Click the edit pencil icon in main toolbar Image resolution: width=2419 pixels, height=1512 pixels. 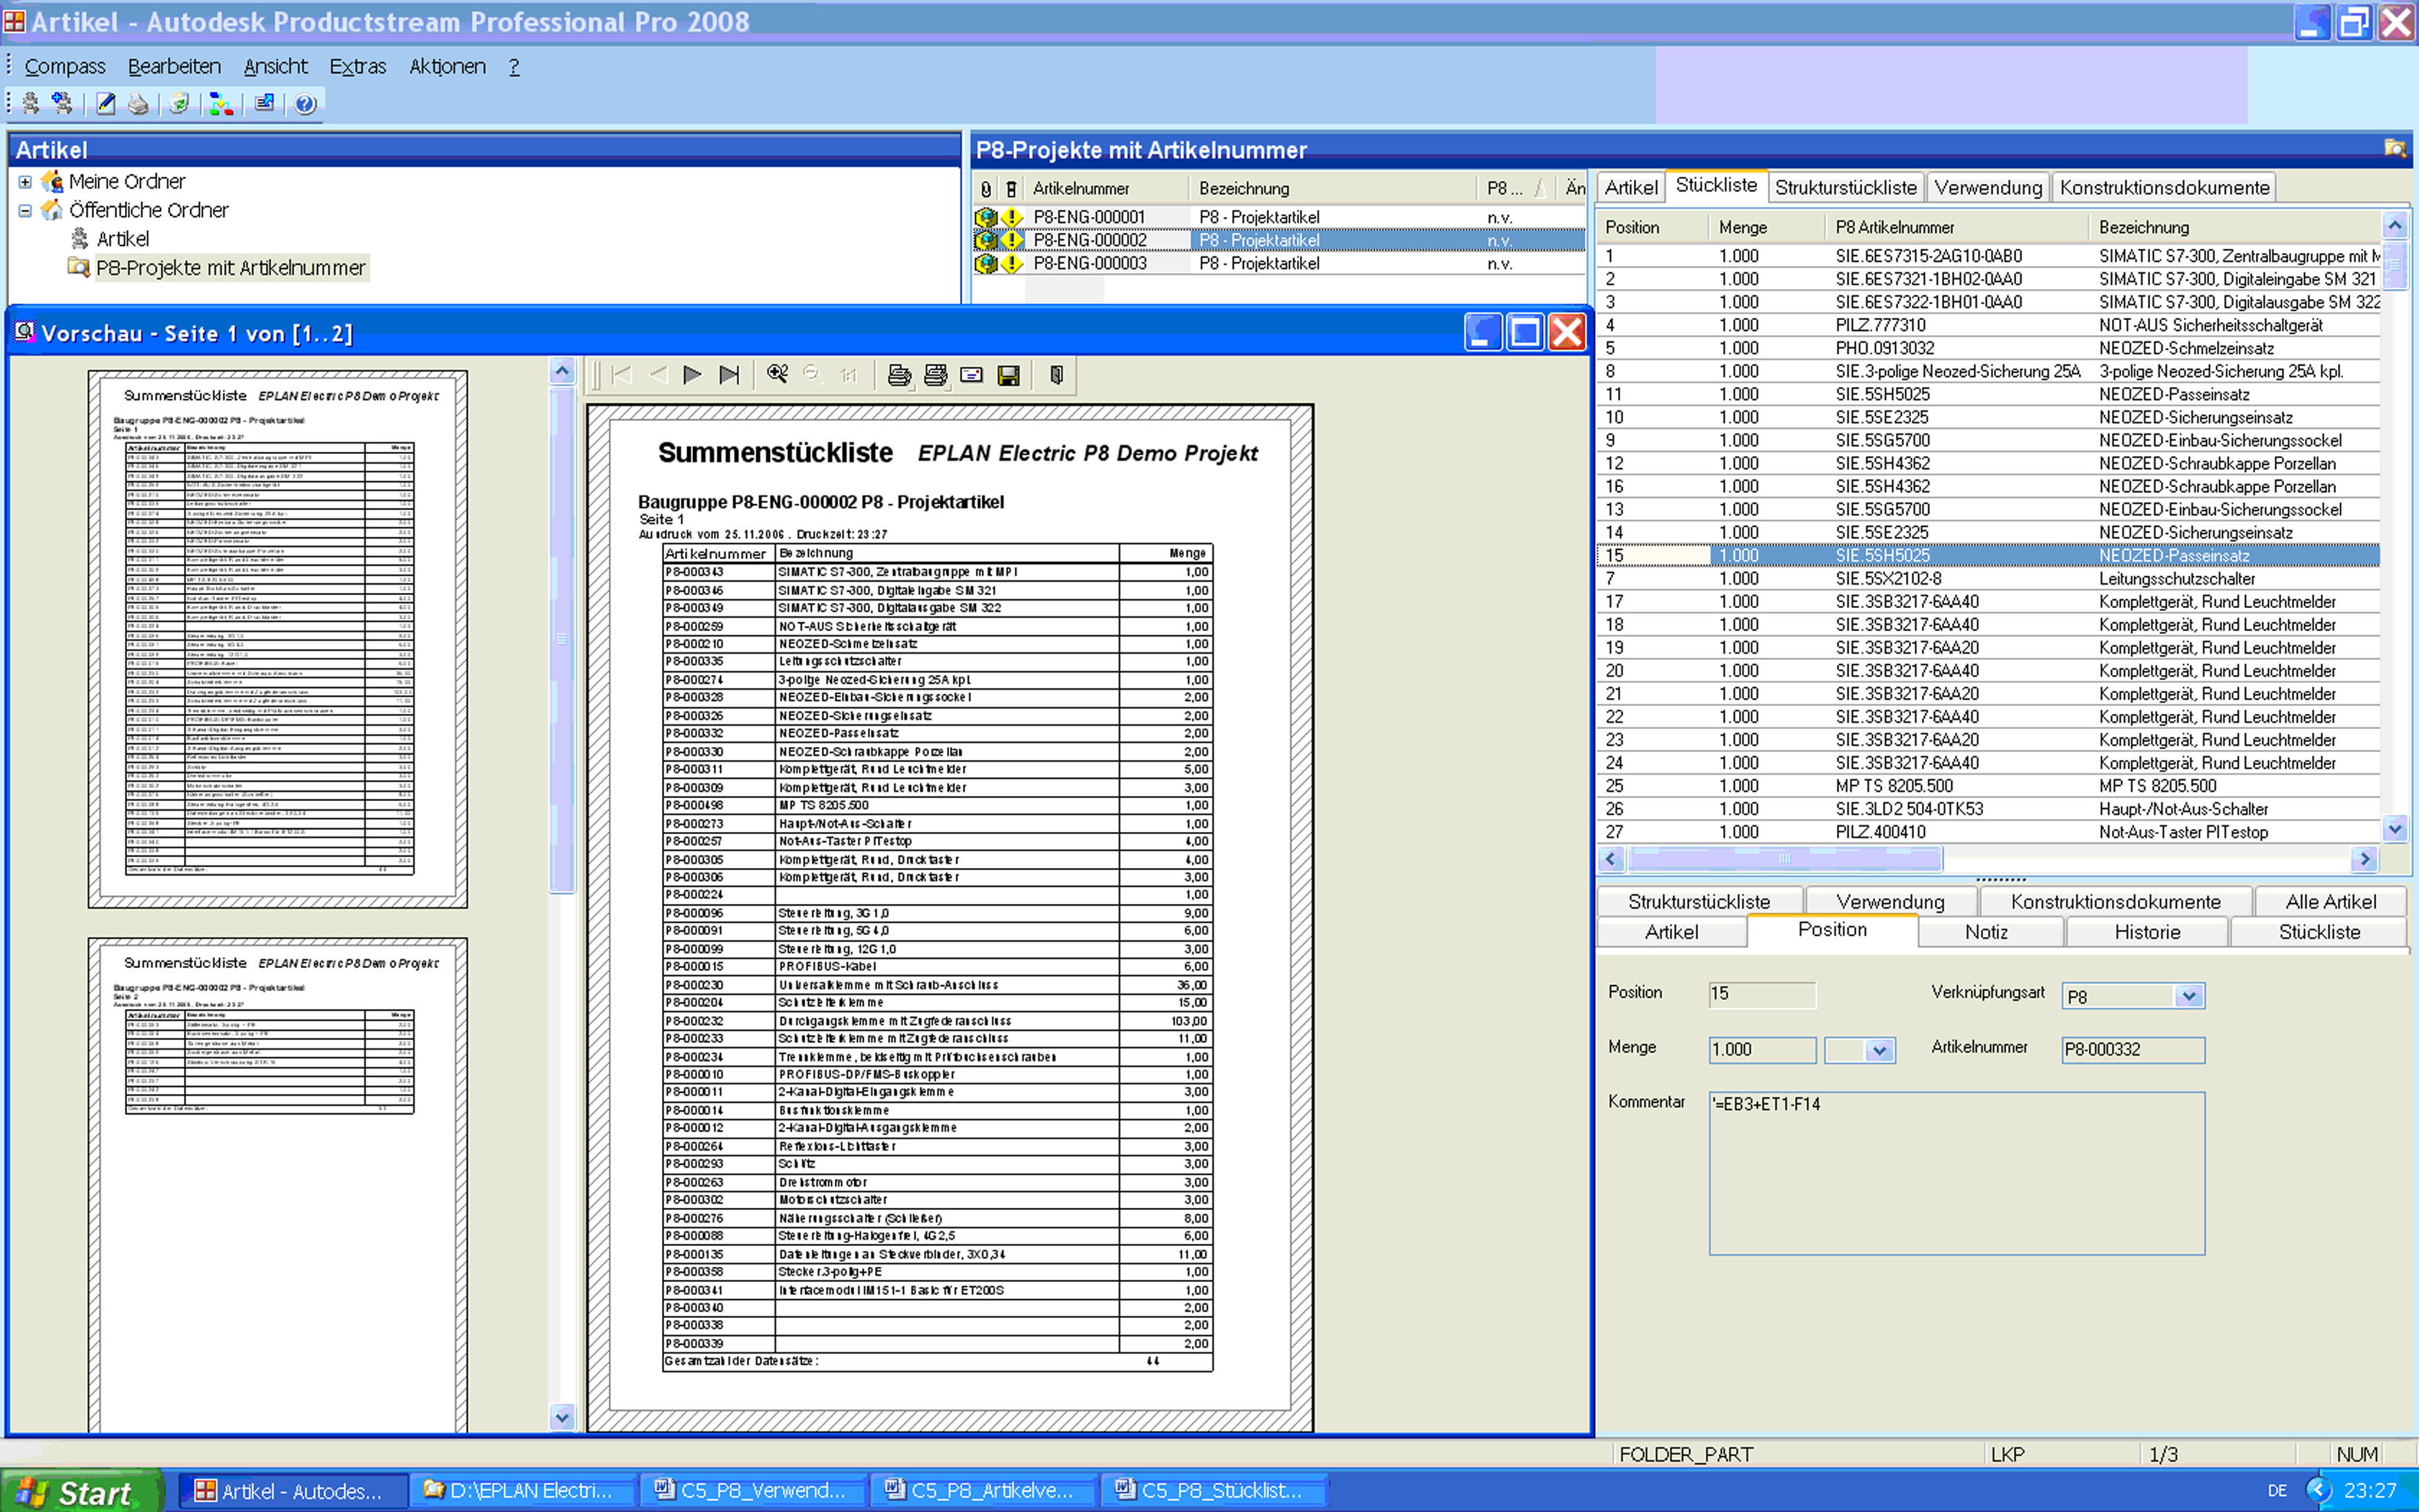106,104
